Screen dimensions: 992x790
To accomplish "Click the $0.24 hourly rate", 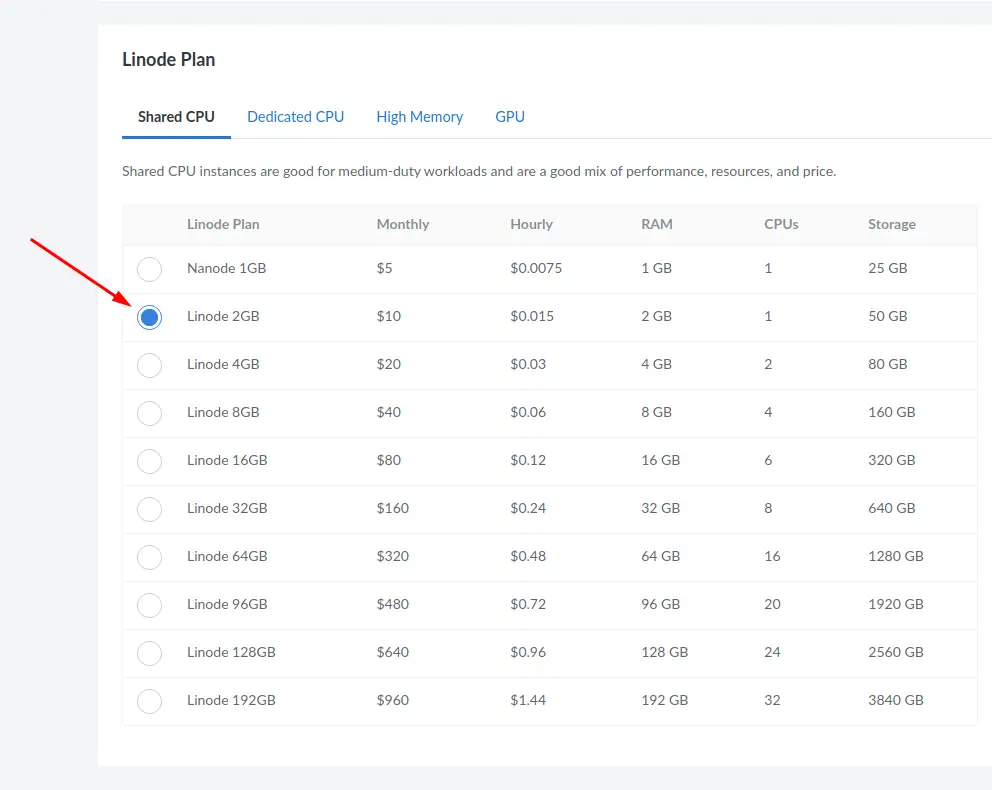I will 528,509.
